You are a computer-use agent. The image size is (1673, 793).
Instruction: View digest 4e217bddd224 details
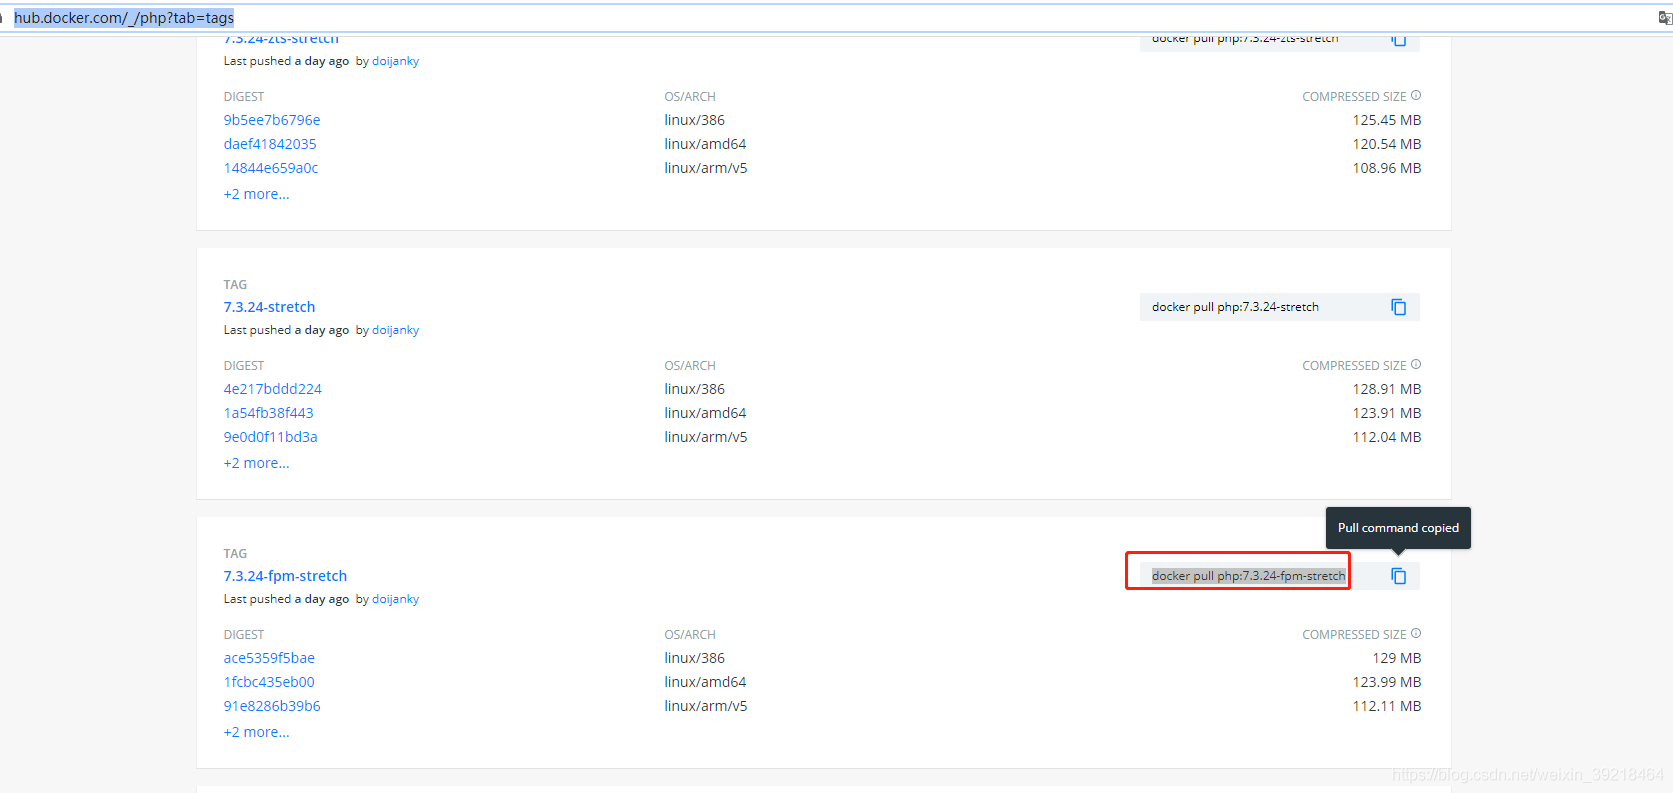point(272,389)
